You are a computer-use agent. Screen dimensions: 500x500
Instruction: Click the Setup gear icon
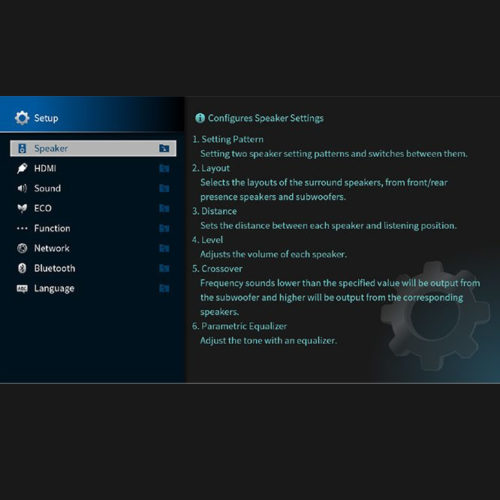click(22, 118)
